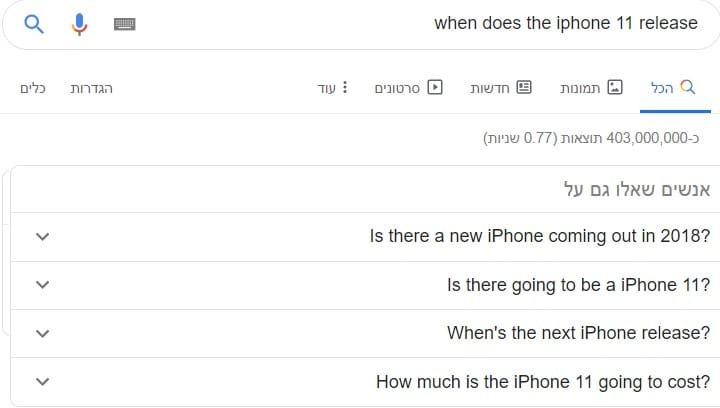Click the images tab picture icon
Screen dimensions: 720x408
click(x=615, y=87)
